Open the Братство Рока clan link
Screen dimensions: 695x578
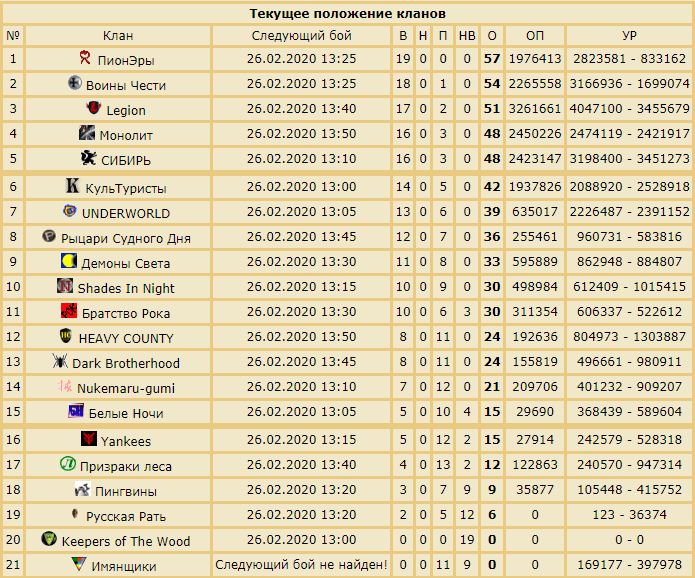(126, 314)
